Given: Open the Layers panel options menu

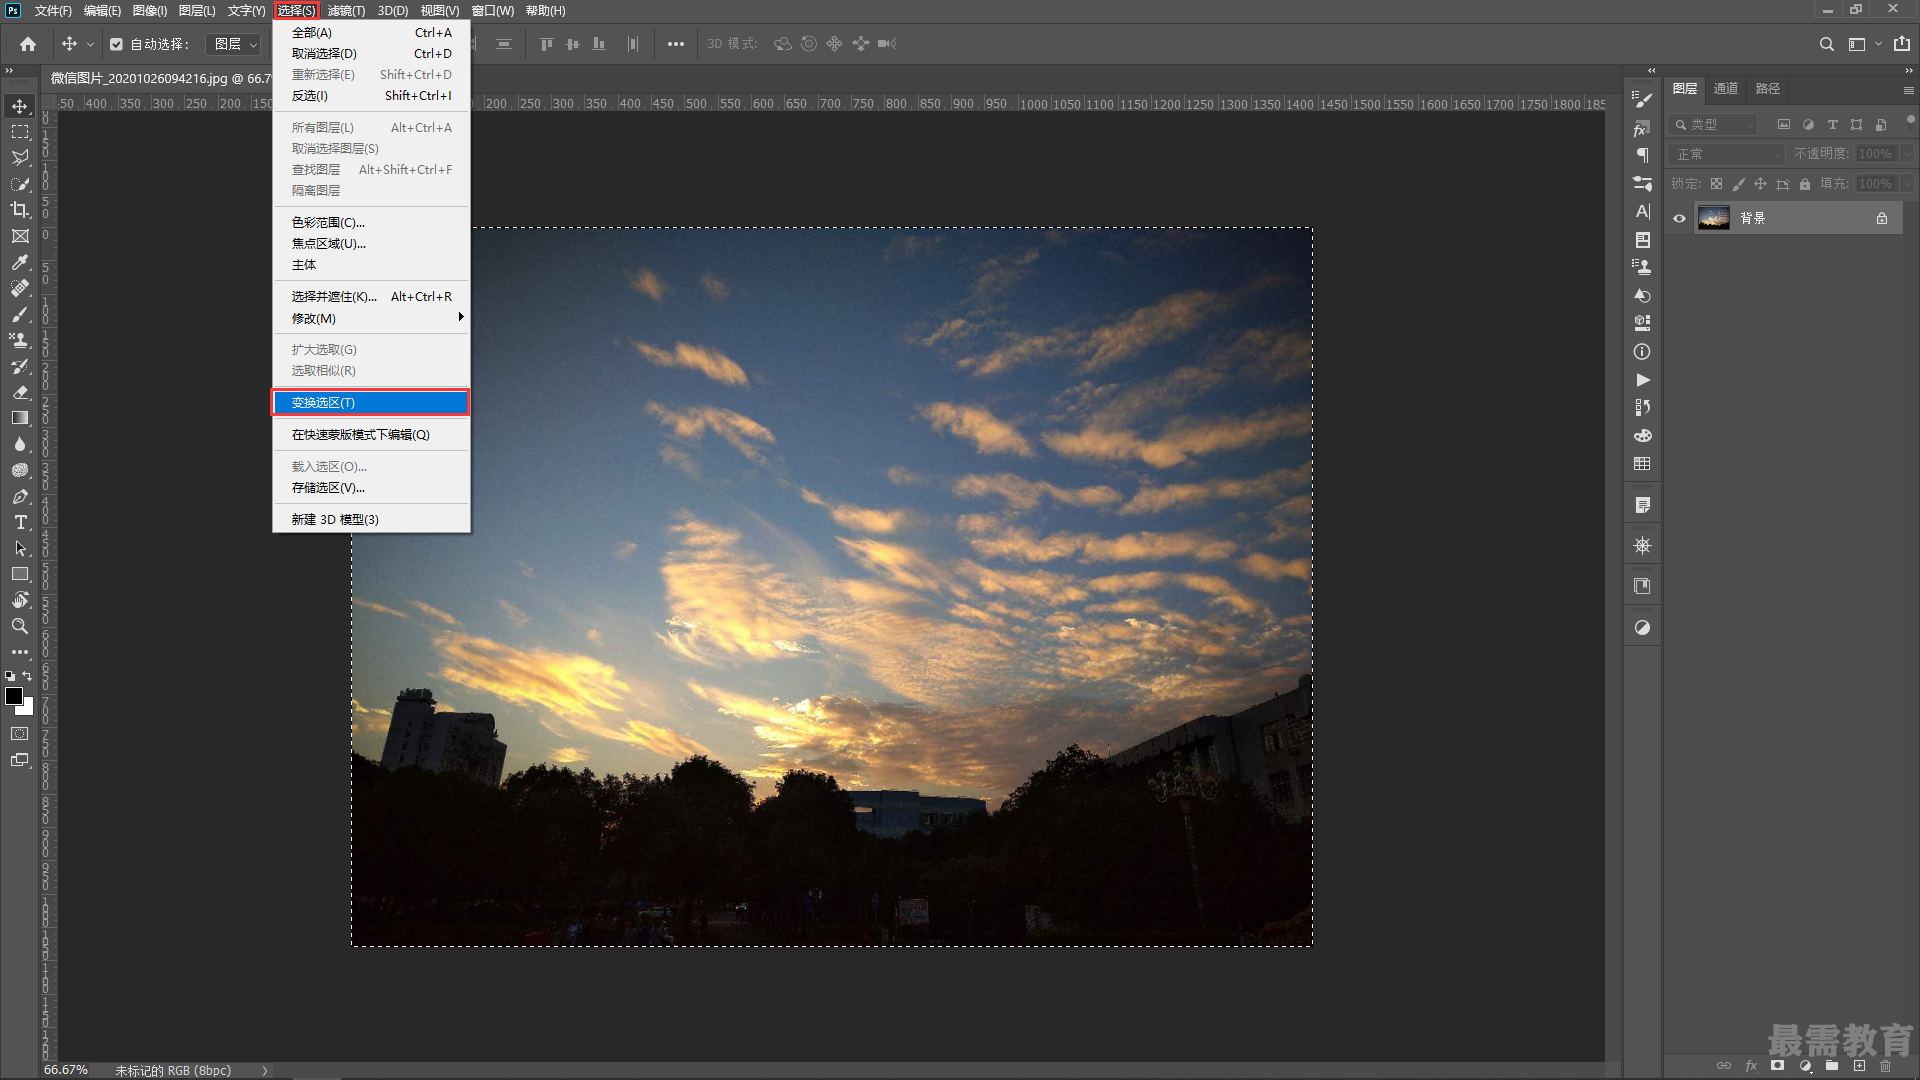Looking at the screenshot, I should (1908, 89).
